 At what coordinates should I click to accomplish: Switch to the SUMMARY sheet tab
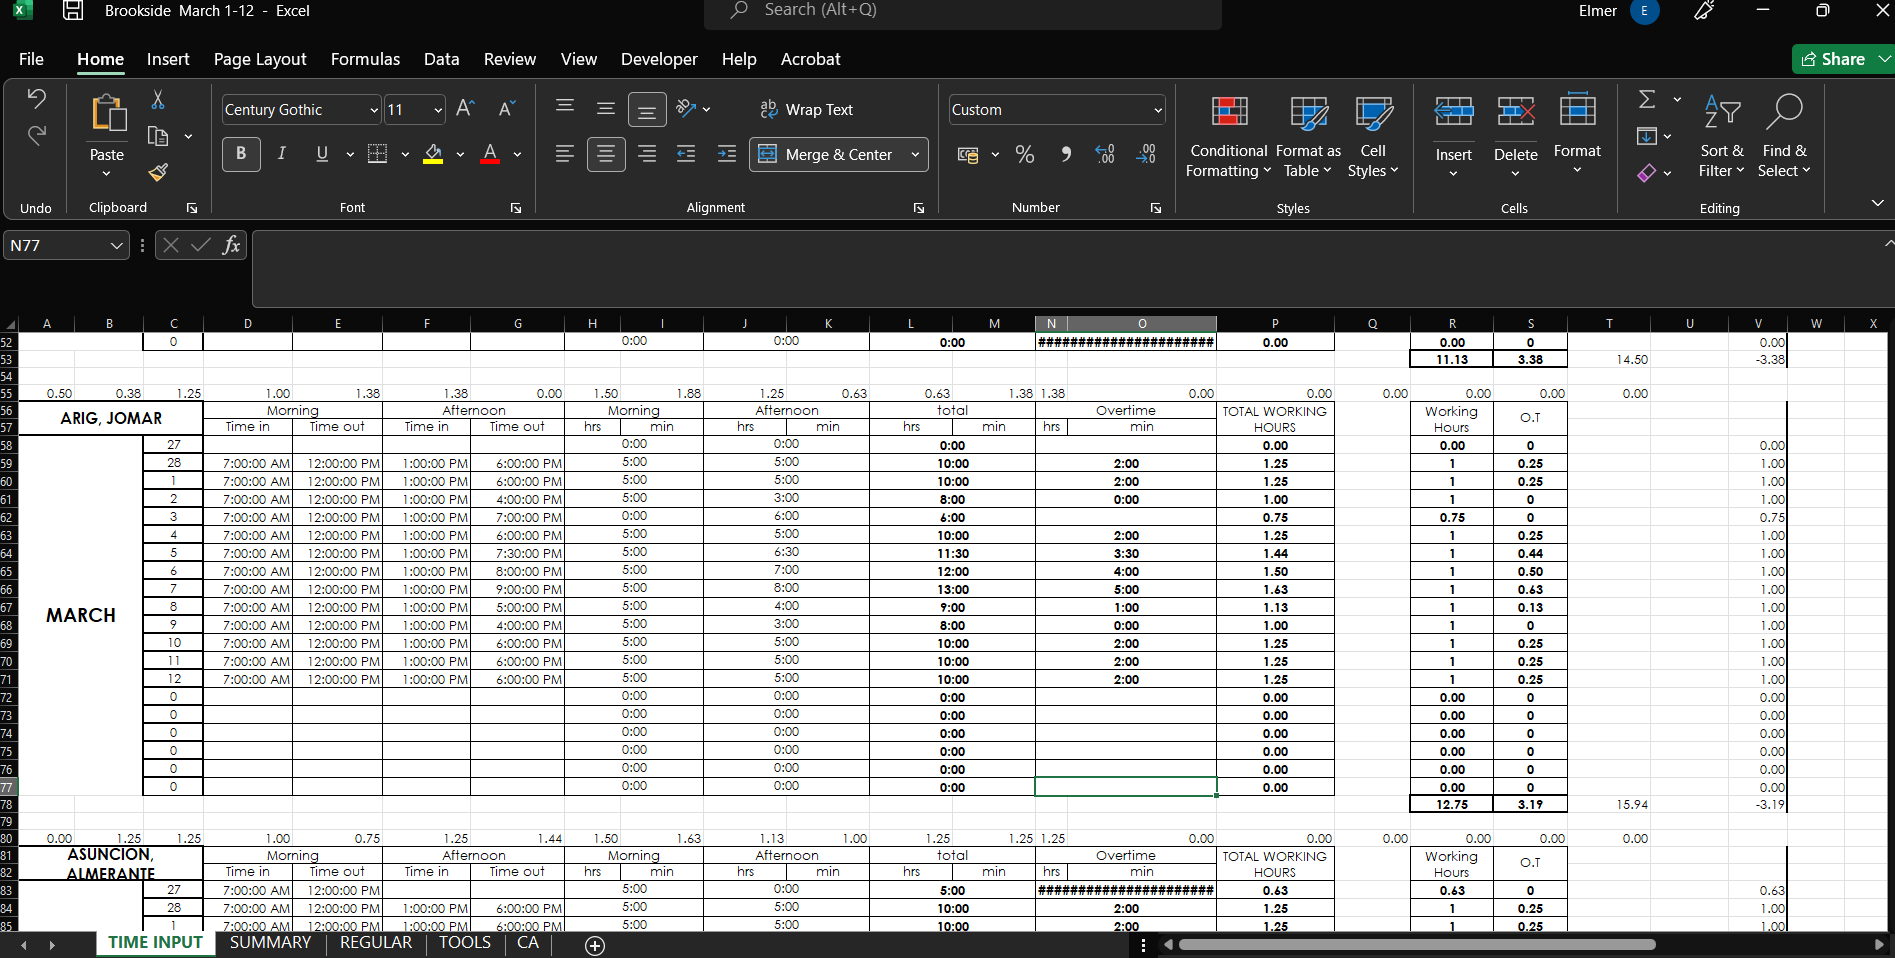point(270,942)
